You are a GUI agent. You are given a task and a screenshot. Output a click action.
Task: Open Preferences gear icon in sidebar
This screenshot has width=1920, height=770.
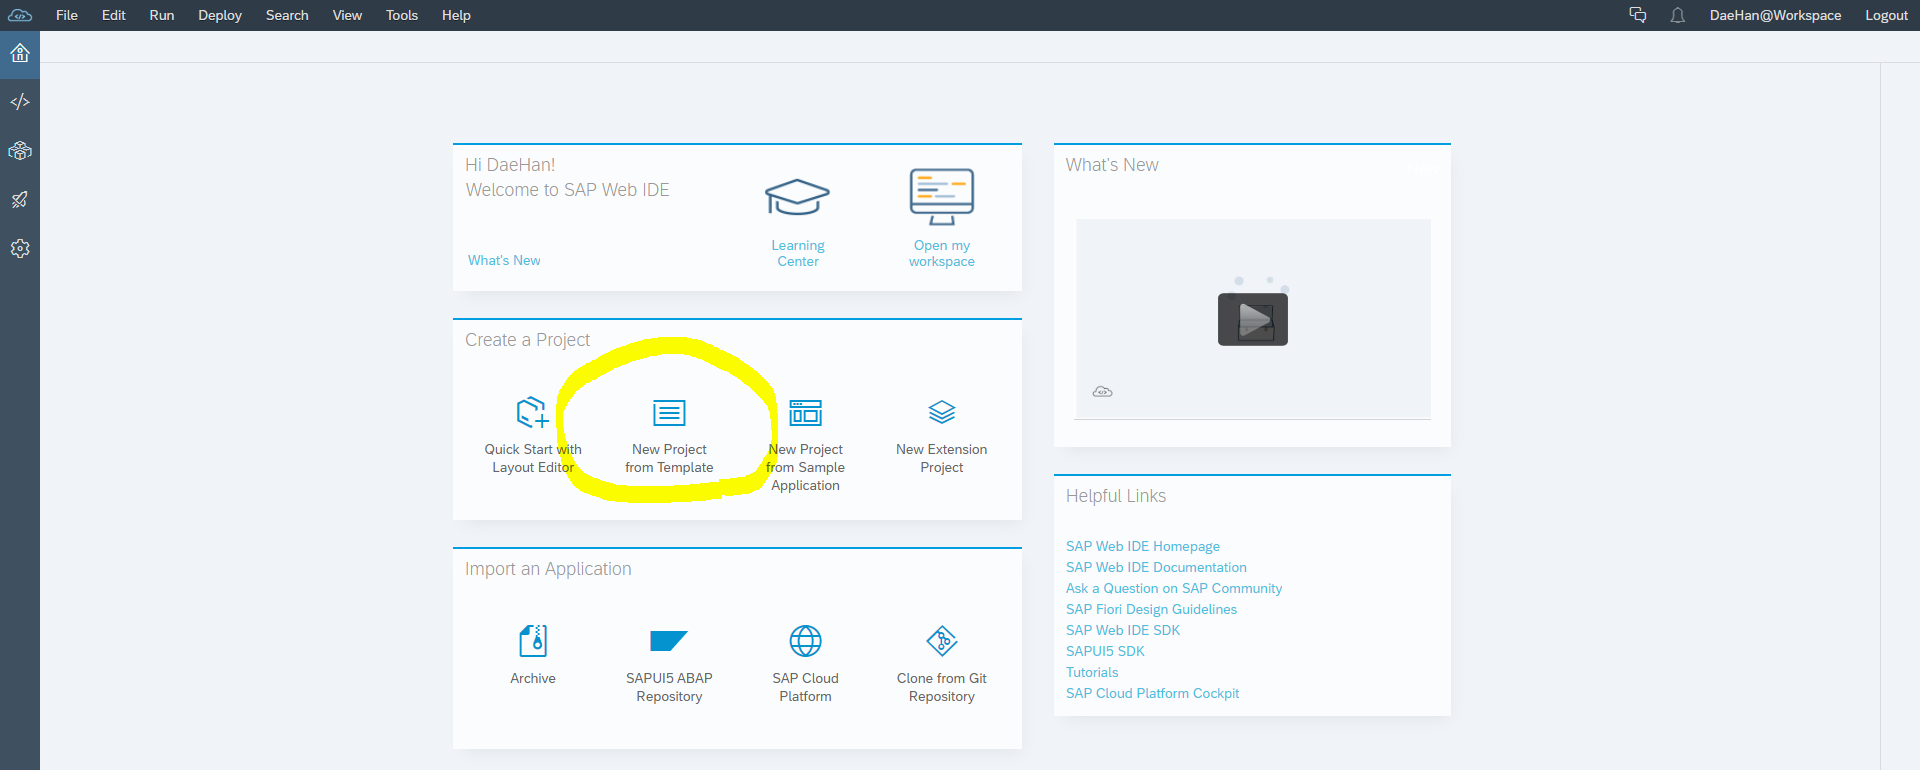click(x=20, y=249)
